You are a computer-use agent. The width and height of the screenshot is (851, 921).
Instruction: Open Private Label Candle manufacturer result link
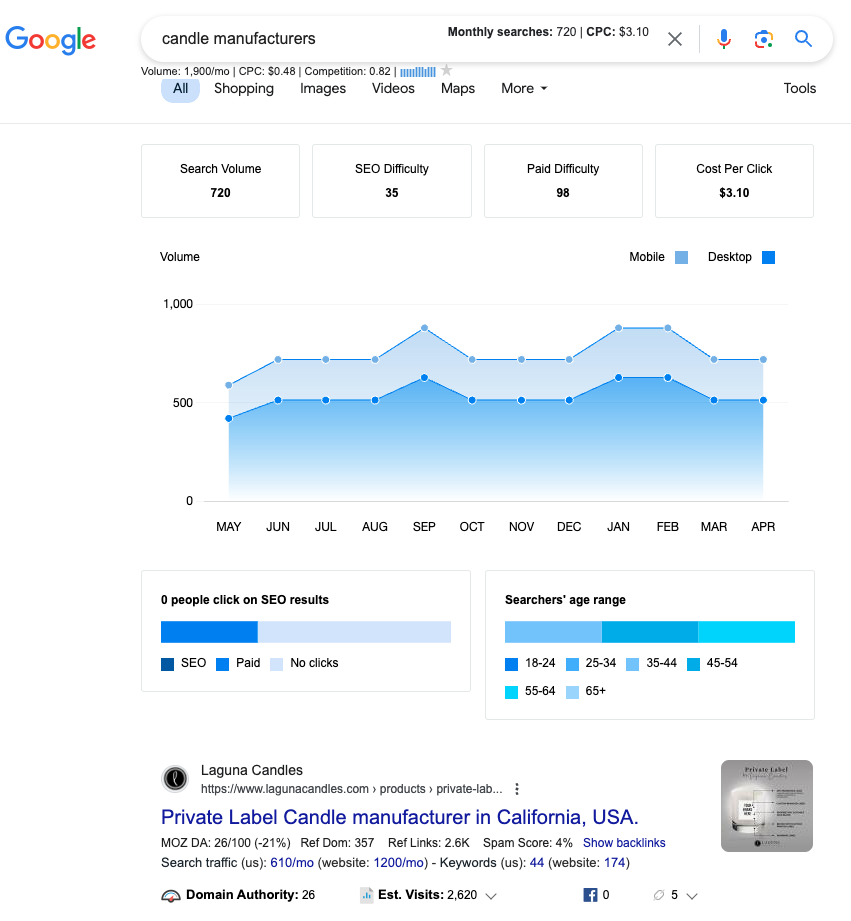399,816
